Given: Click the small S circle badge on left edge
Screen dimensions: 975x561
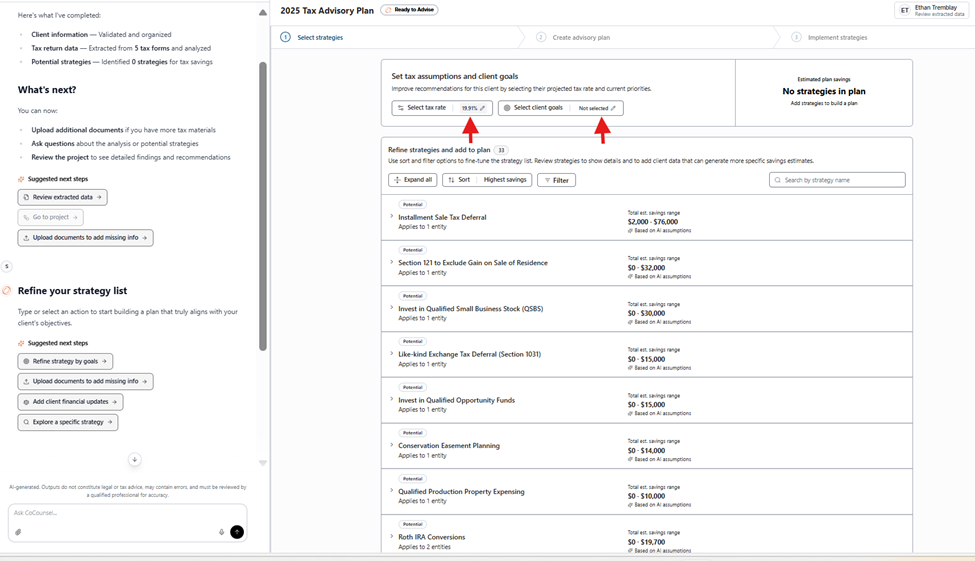Looking at the screenshot, I should (6, 266).
